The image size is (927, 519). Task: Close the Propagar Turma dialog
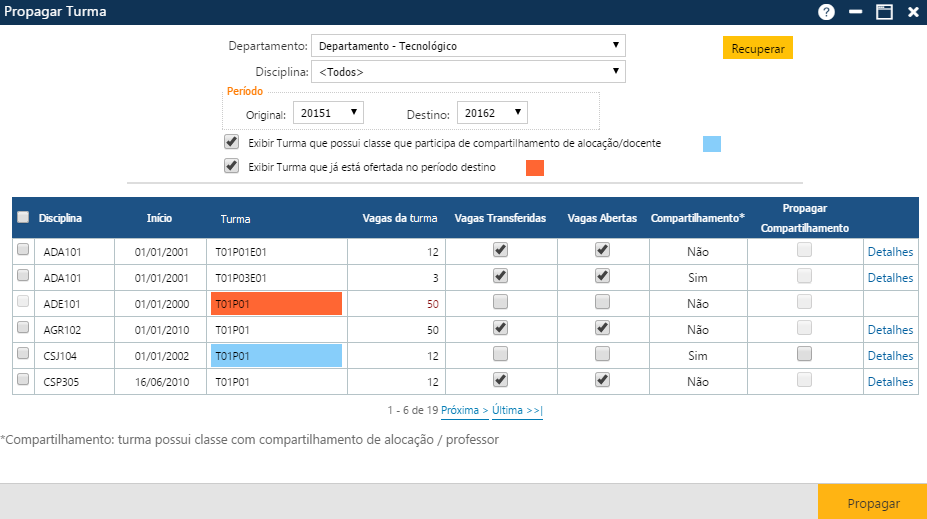[x=913, y=12]
